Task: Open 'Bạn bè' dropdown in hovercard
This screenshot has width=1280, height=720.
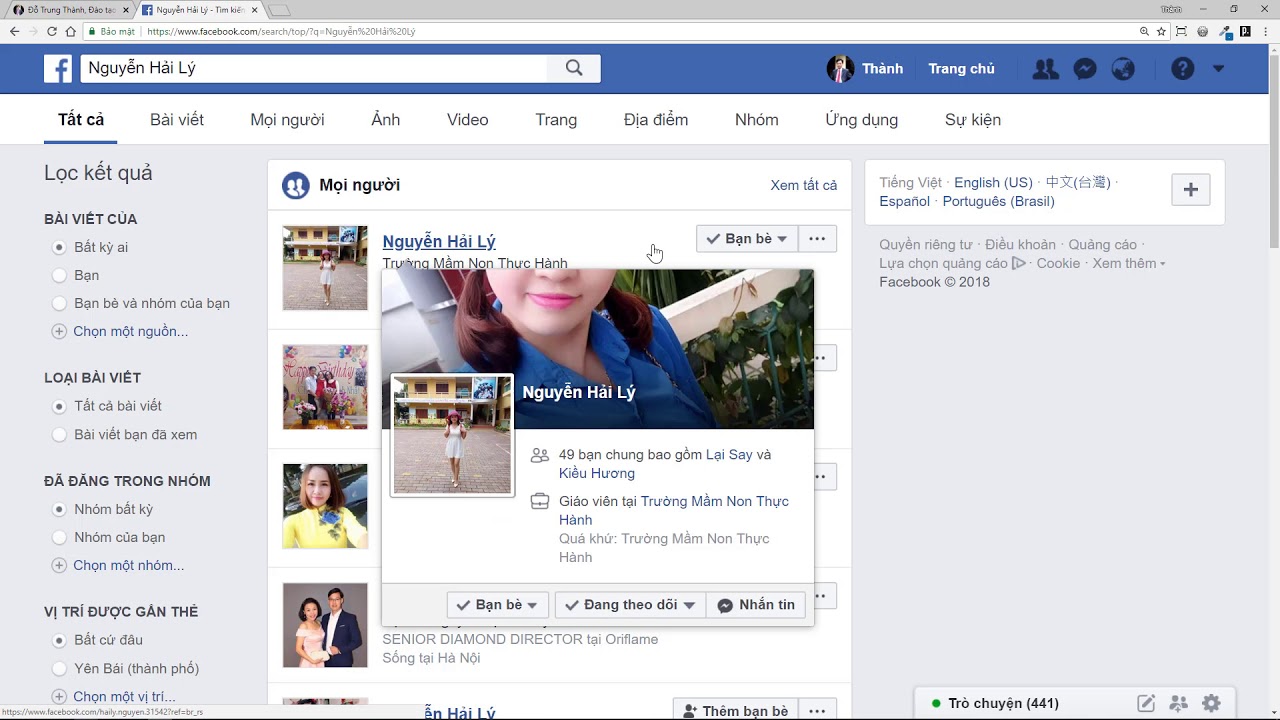Action: pyautogui.click(x=498, y=605)
